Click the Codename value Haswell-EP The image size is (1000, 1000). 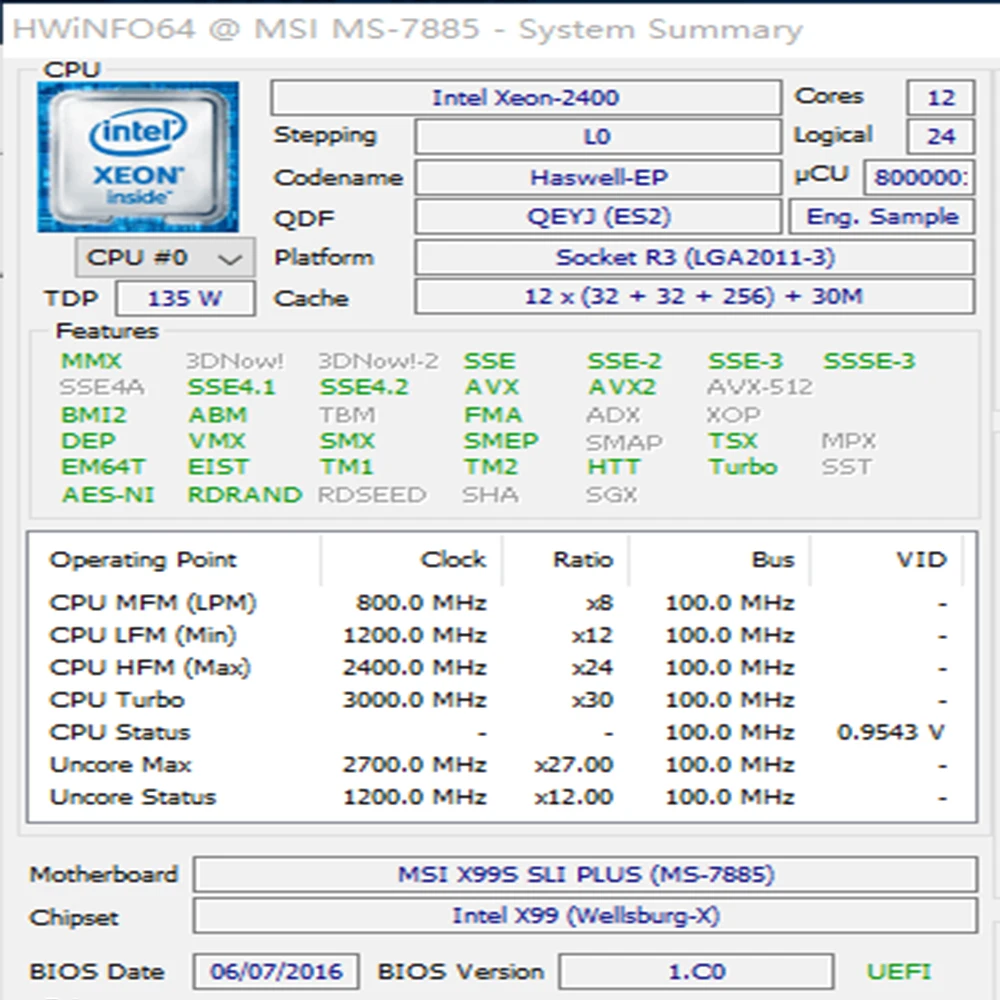[598, 177]
